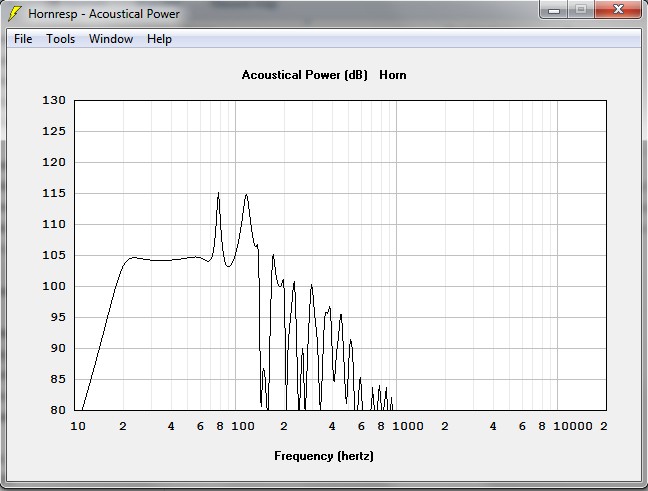Click the 125 dB axis label
This screenshot has height=491, width=648.
click(54, 131)
